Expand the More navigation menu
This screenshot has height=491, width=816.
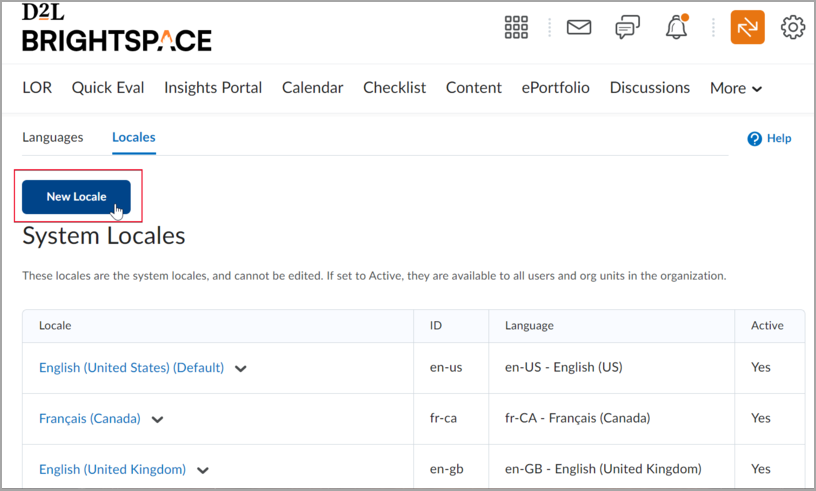pos(736,88)
